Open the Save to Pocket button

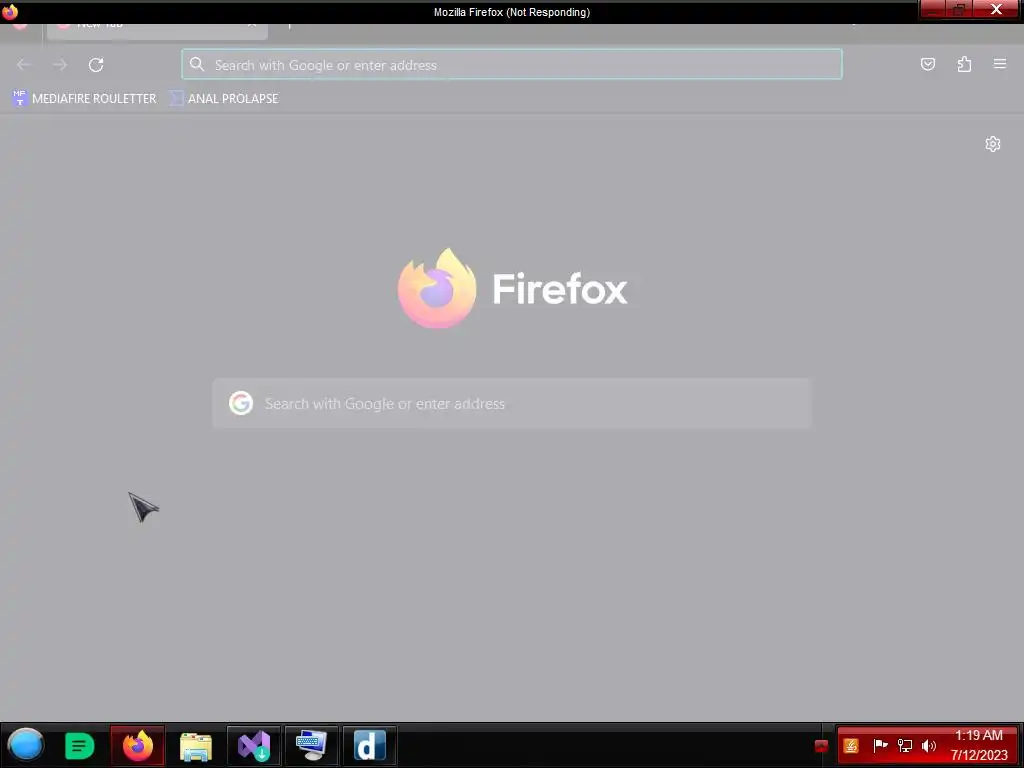coord(927,64)
